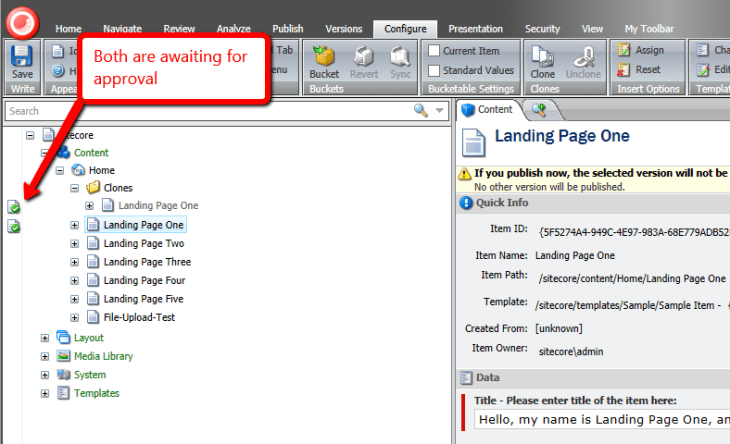Viewport: 730px width, 444px height.
Task: Click the Title text input field
Action: [600, 421]
